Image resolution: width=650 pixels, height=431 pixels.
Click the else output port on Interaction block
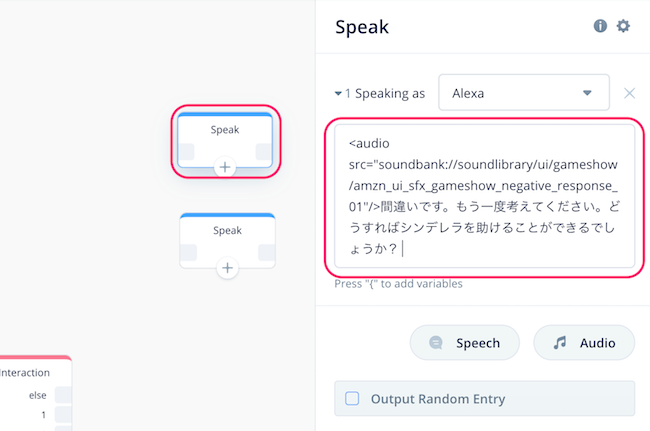pyautogui.click(x=63, y=395)
